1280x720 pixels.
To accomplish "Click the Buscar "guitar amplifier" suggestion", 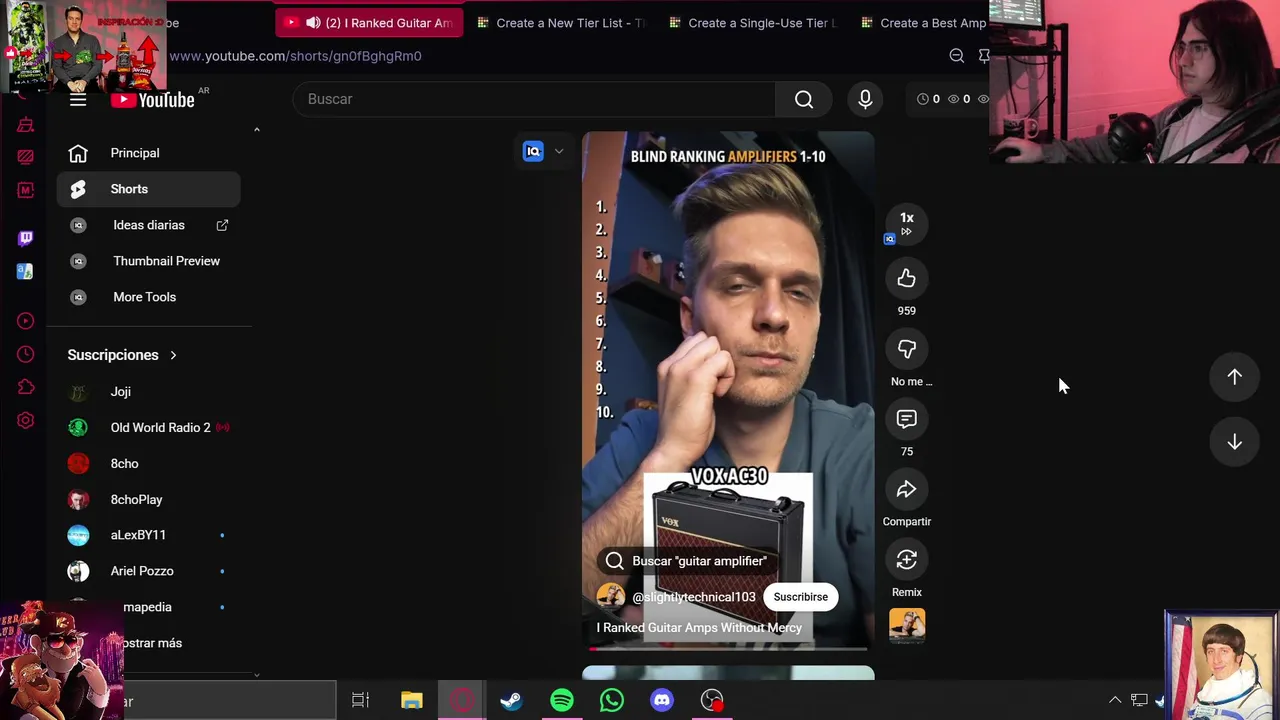I will [x=687, y=561].
